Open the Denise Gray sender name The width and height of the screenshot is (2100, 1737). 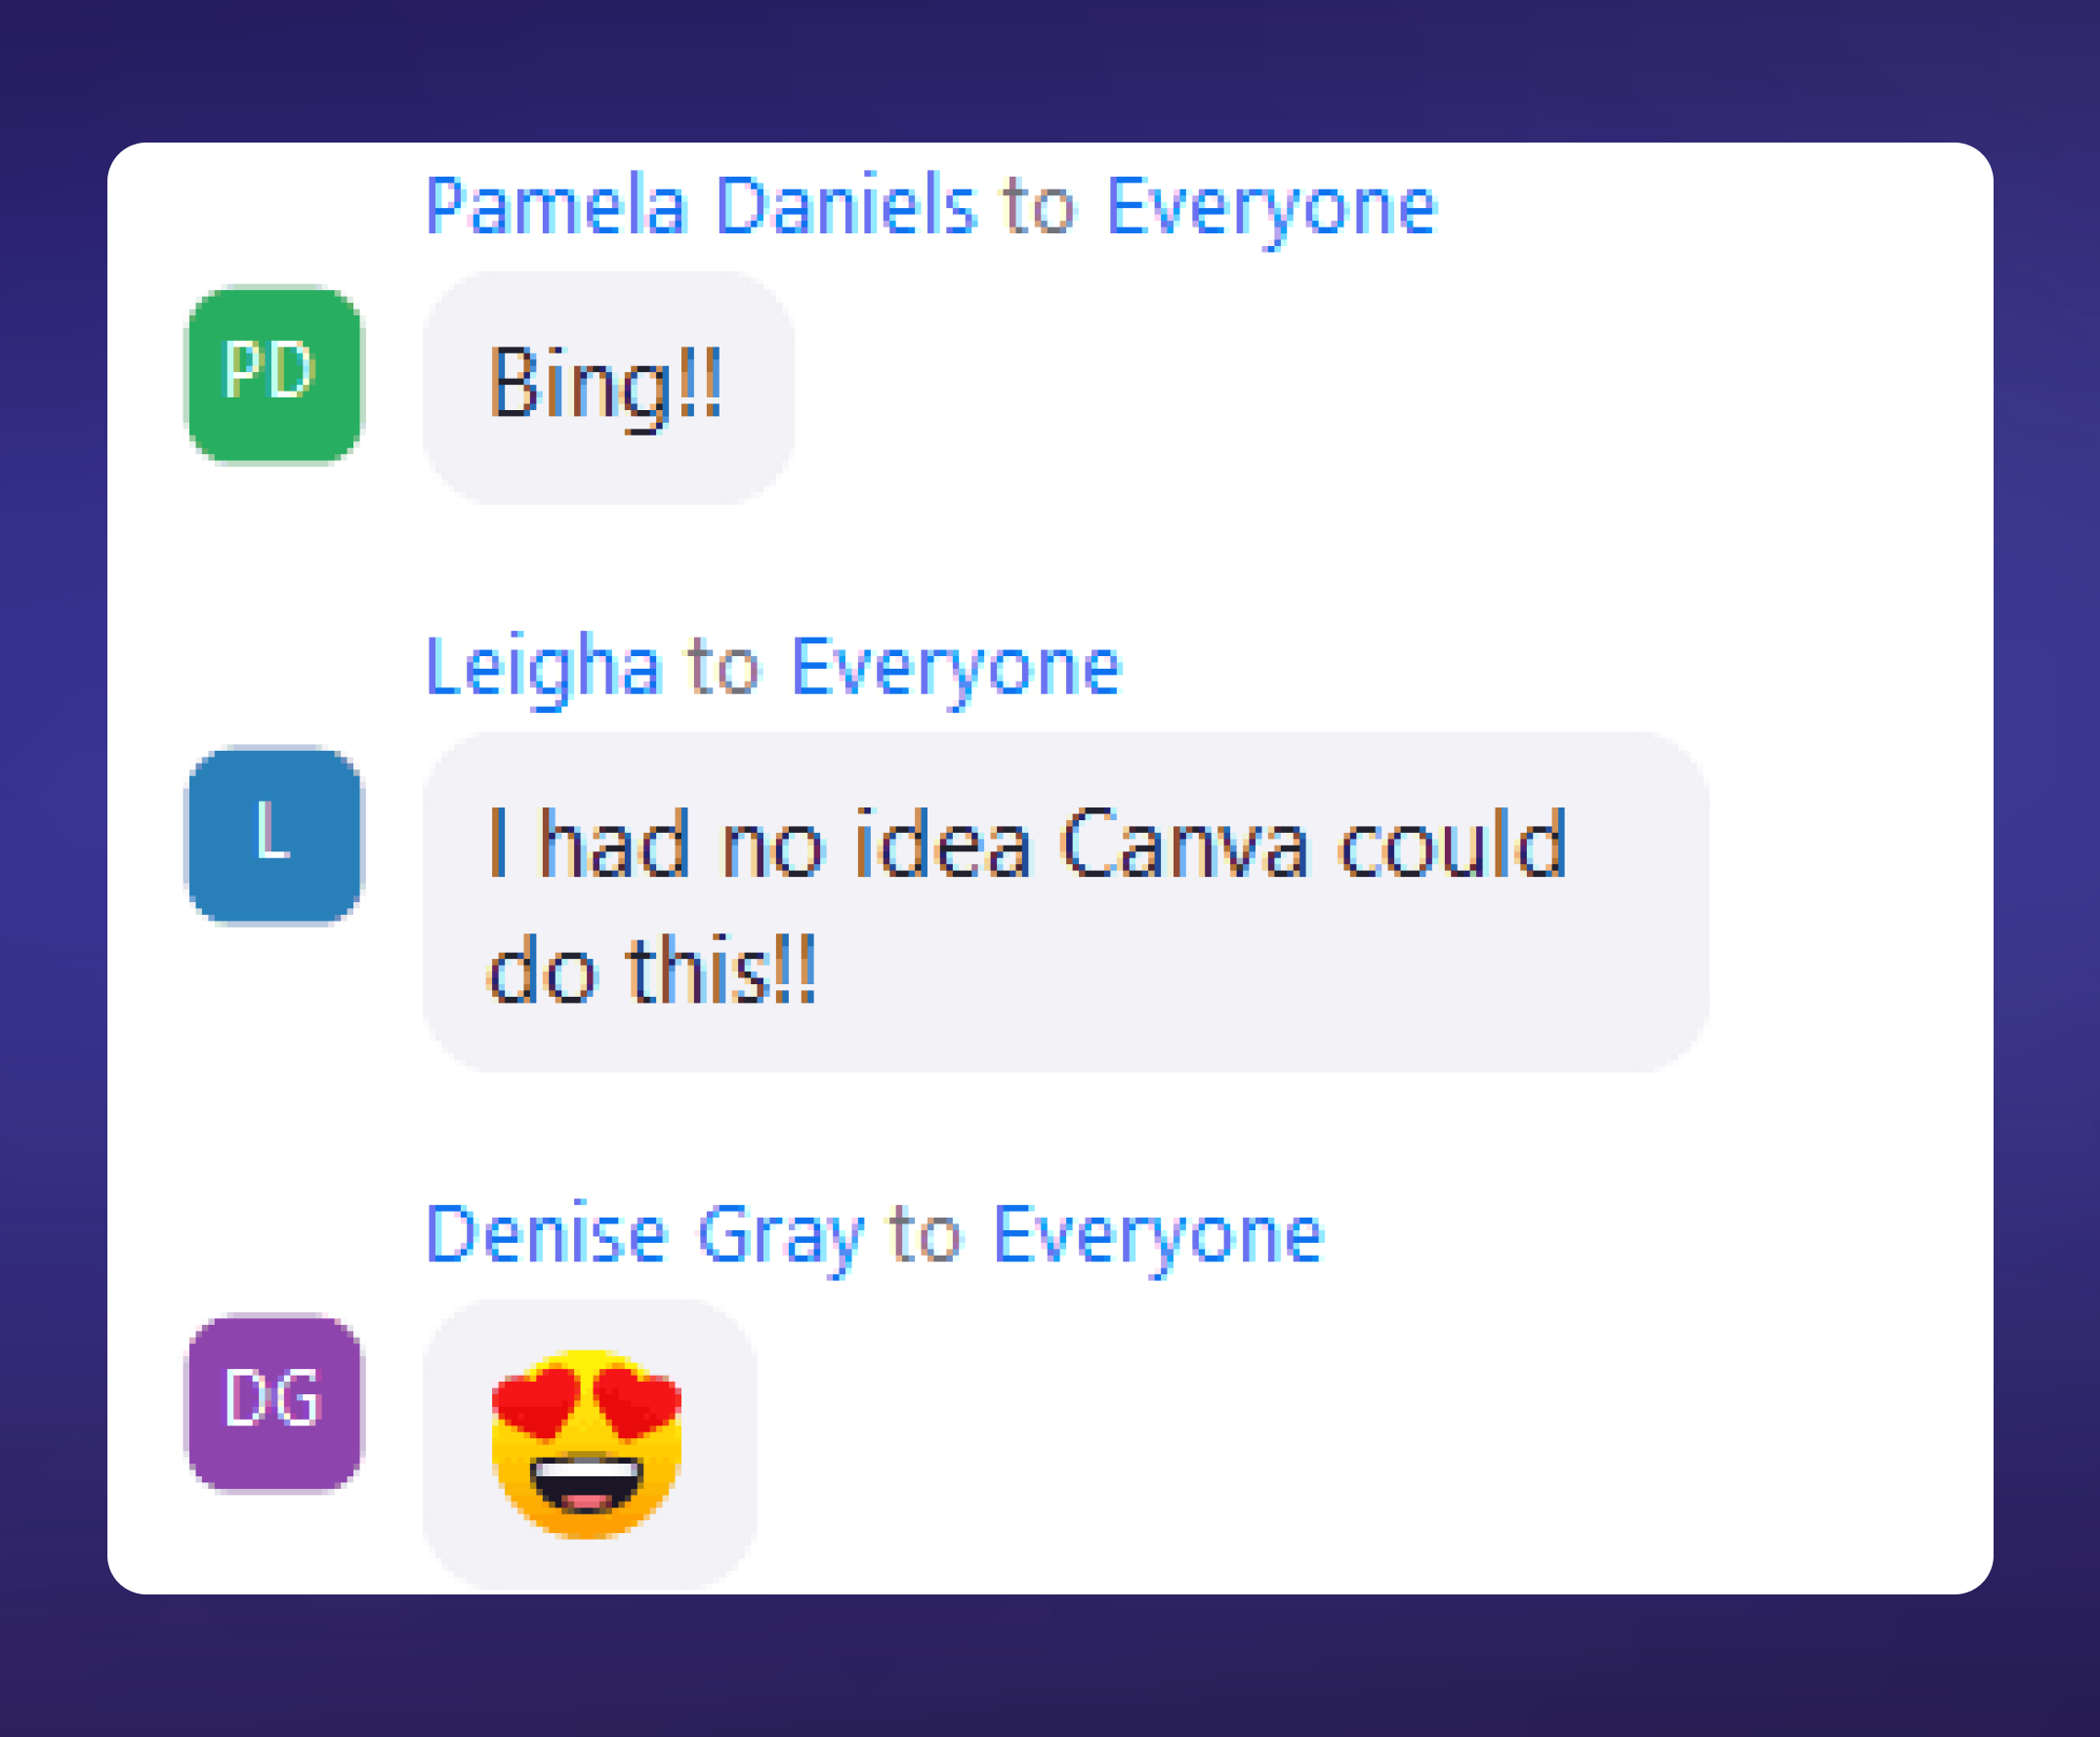(645, 1234)
